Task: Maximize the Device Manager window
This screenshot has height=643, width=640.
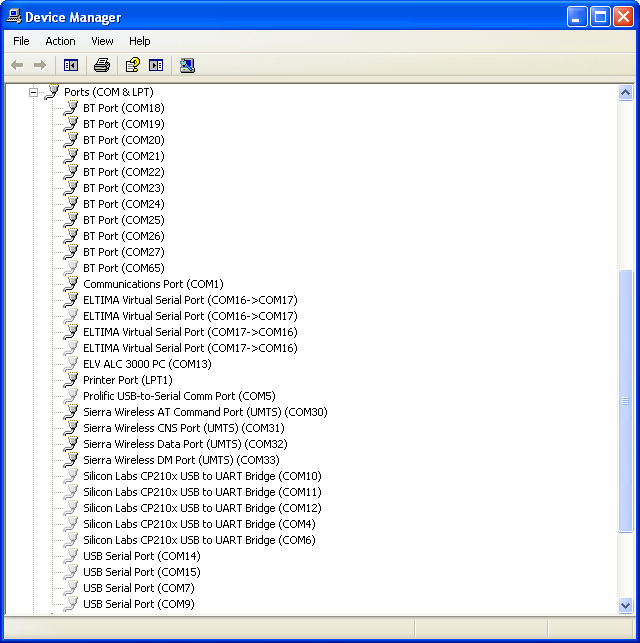Action: tap(600, 17)
